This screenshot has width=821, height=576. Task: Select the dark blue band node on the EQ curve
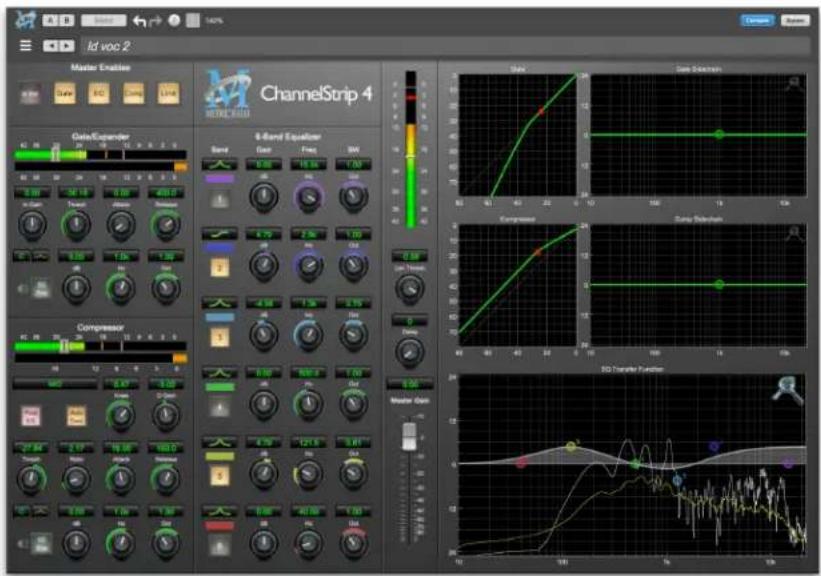714,446
